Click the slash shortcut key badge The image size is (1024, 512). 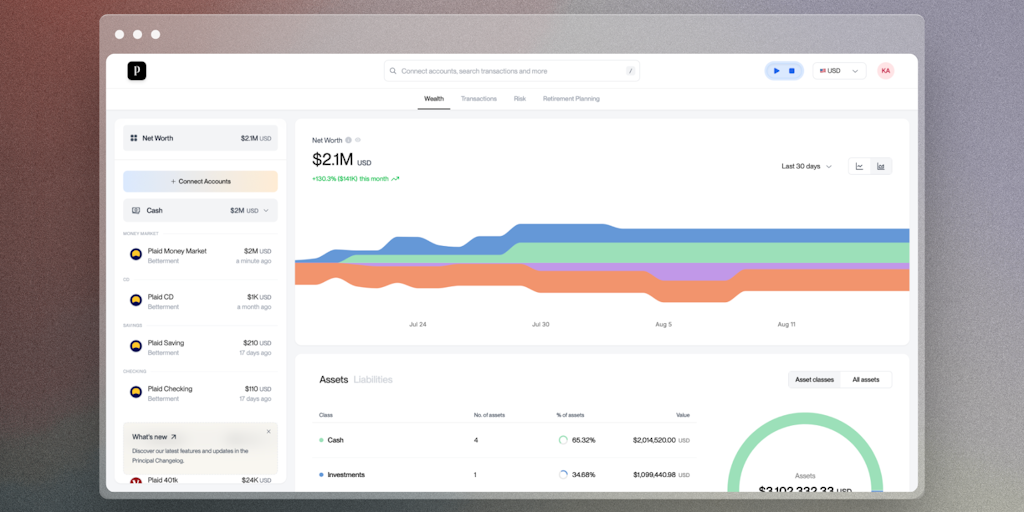coord(630,71)
